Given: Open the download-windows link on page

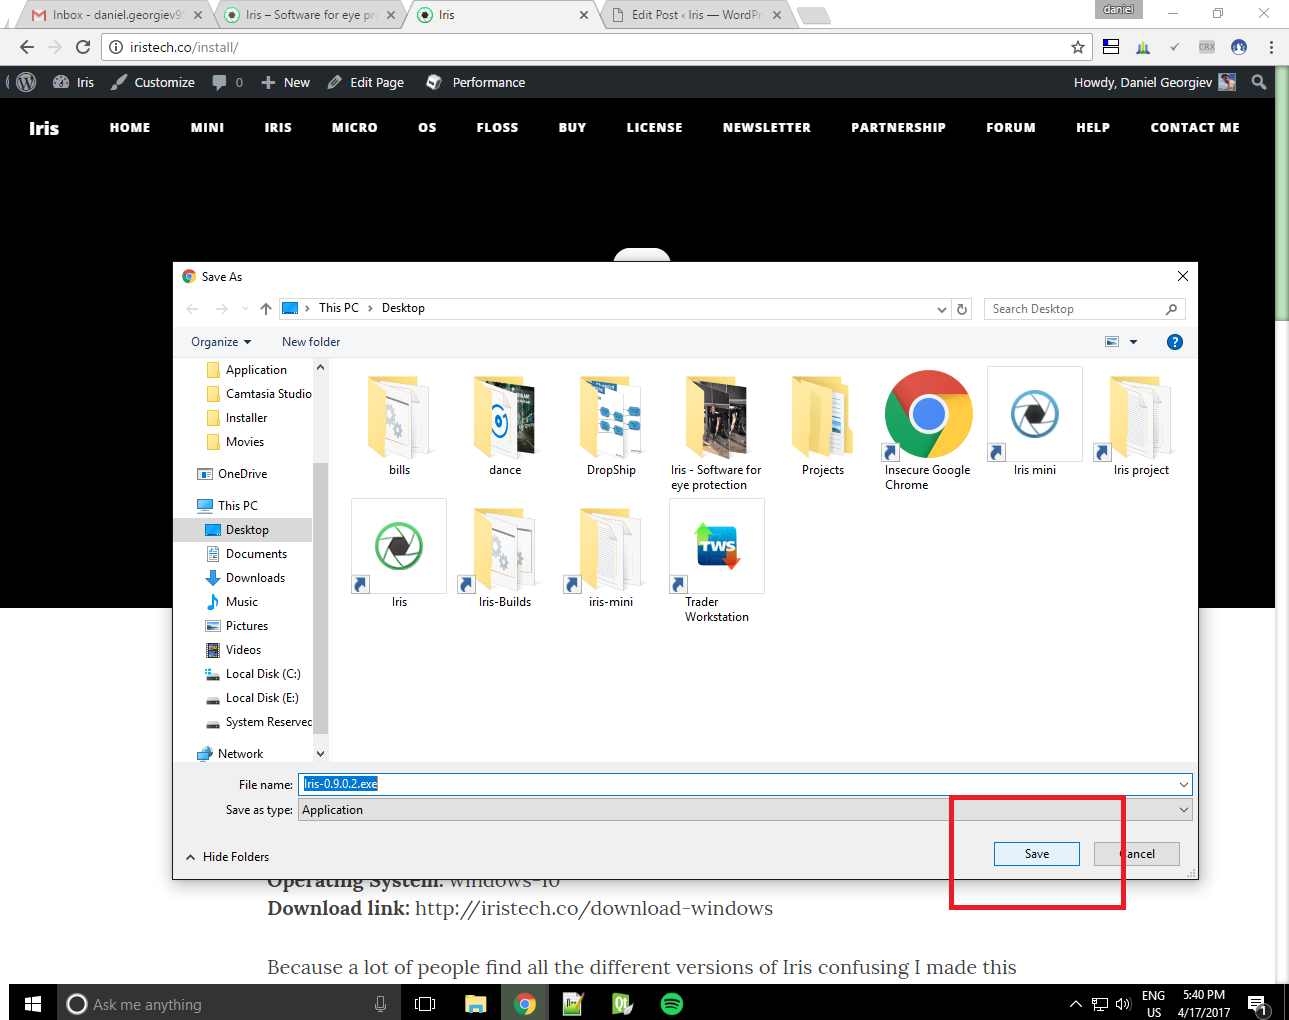Looking at the screenshot, I should [x=594, y=909].
